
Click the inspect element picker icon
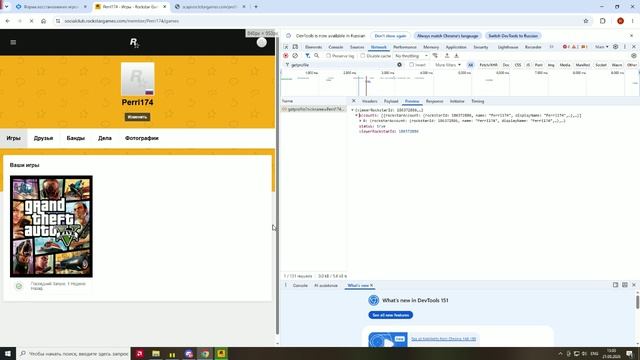pos(286,47)
